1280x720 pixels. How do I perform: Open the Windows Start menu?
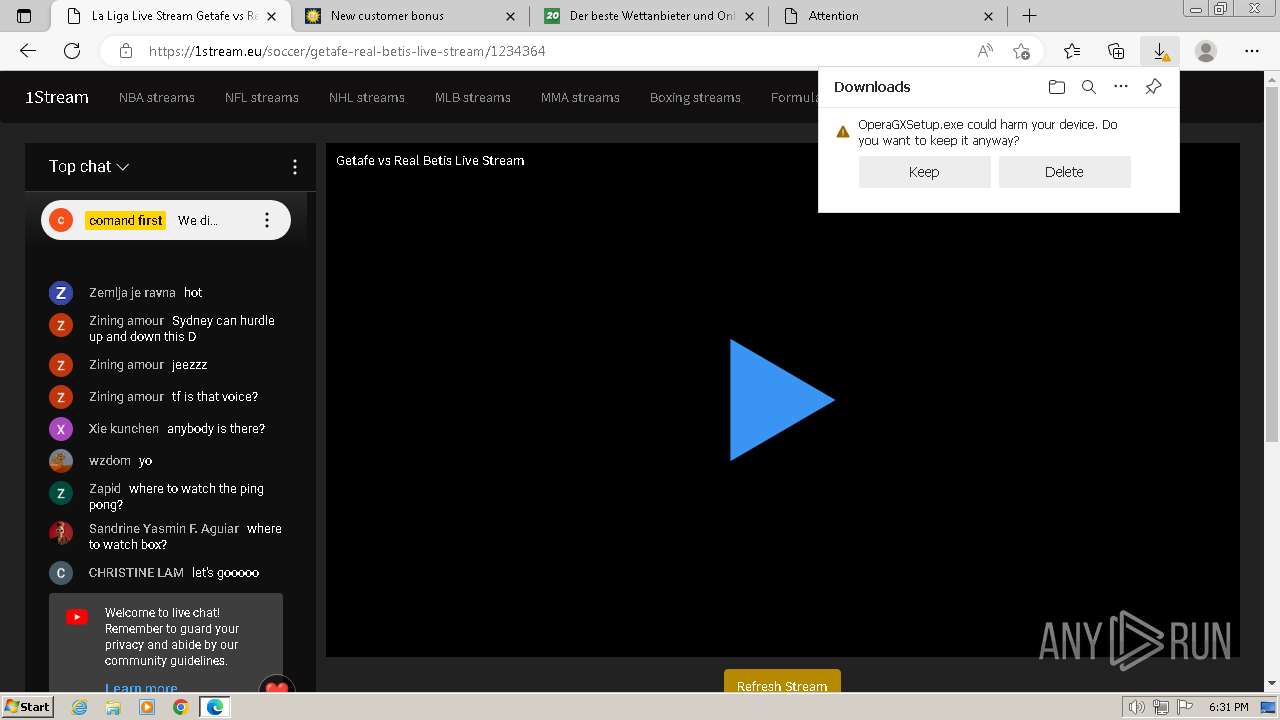point(28,706)
